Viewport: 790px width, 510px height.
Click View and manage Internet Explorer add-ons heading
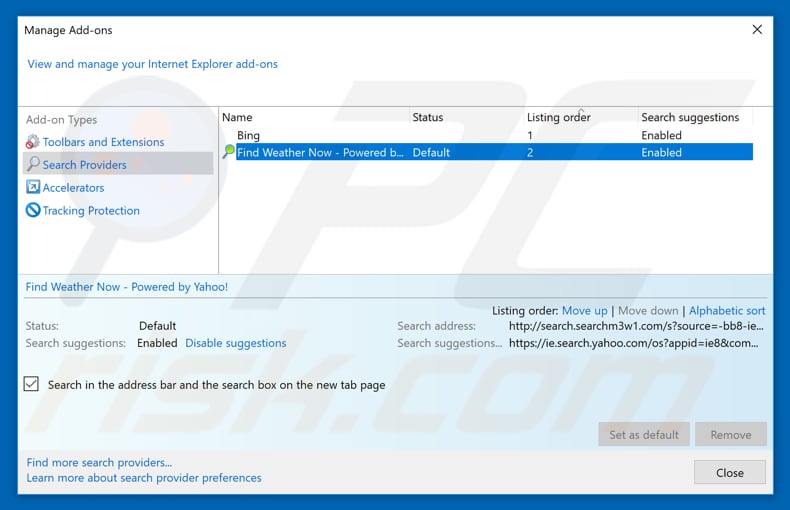coord(152,64)
